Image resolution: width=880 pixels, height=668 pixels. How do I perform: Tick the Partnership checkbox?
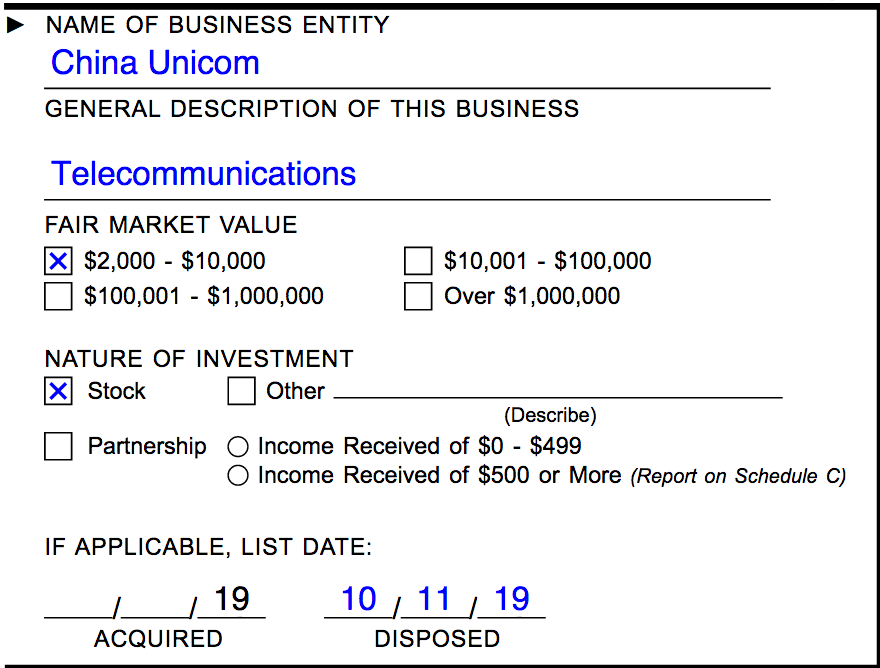tap(58, 446)
